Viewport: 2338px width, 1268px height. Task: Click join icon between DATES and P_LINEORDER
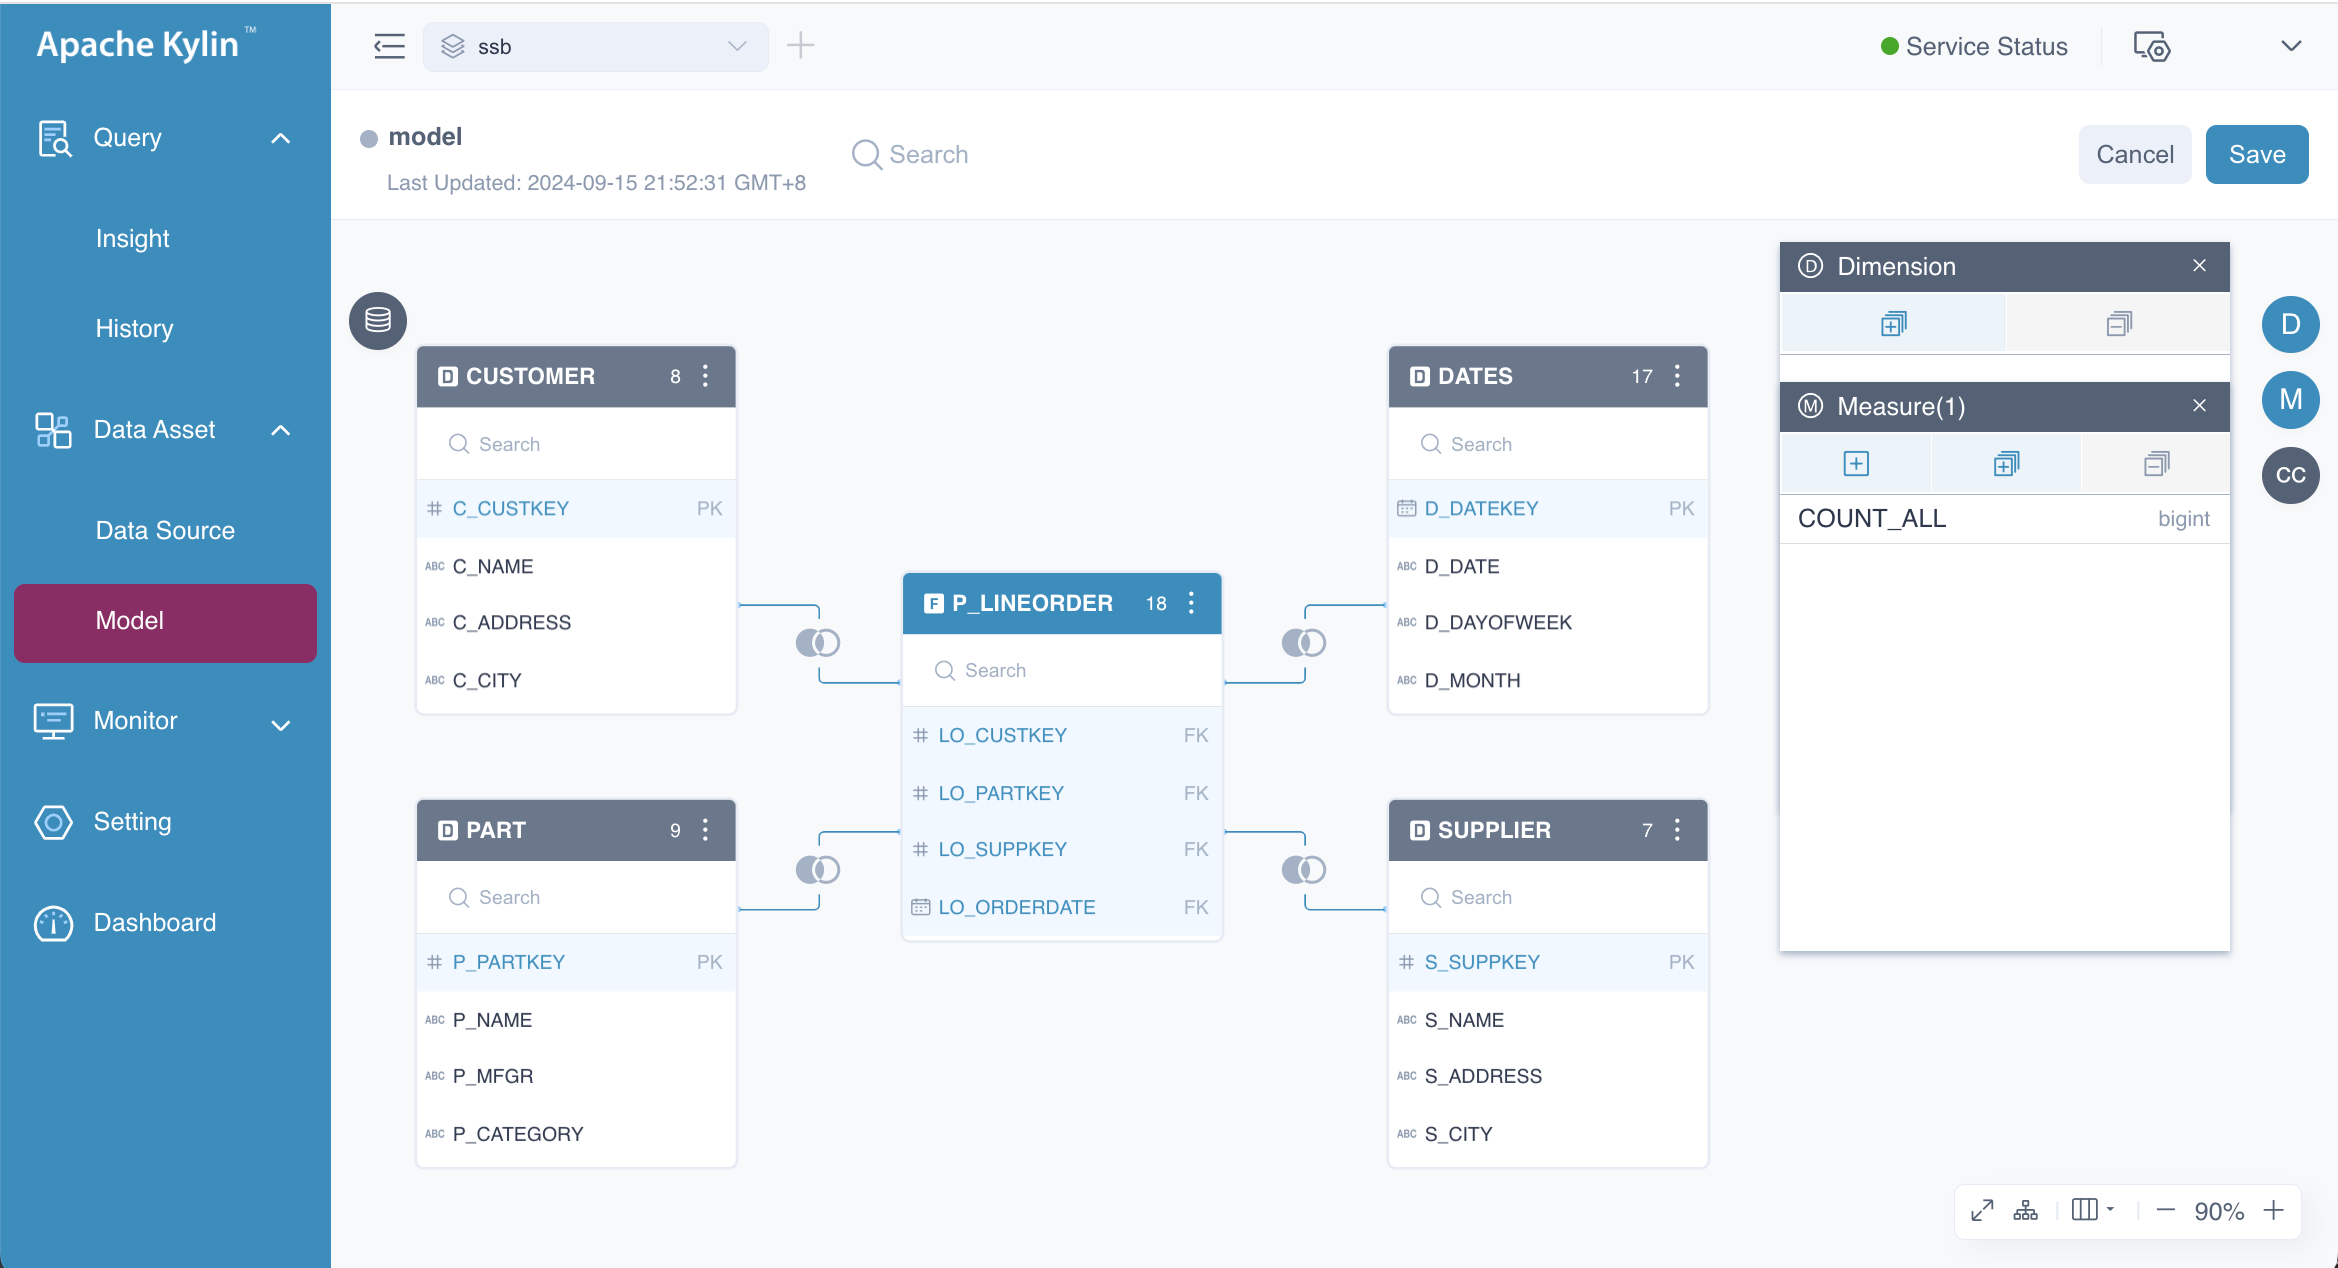pos(1303,643)
